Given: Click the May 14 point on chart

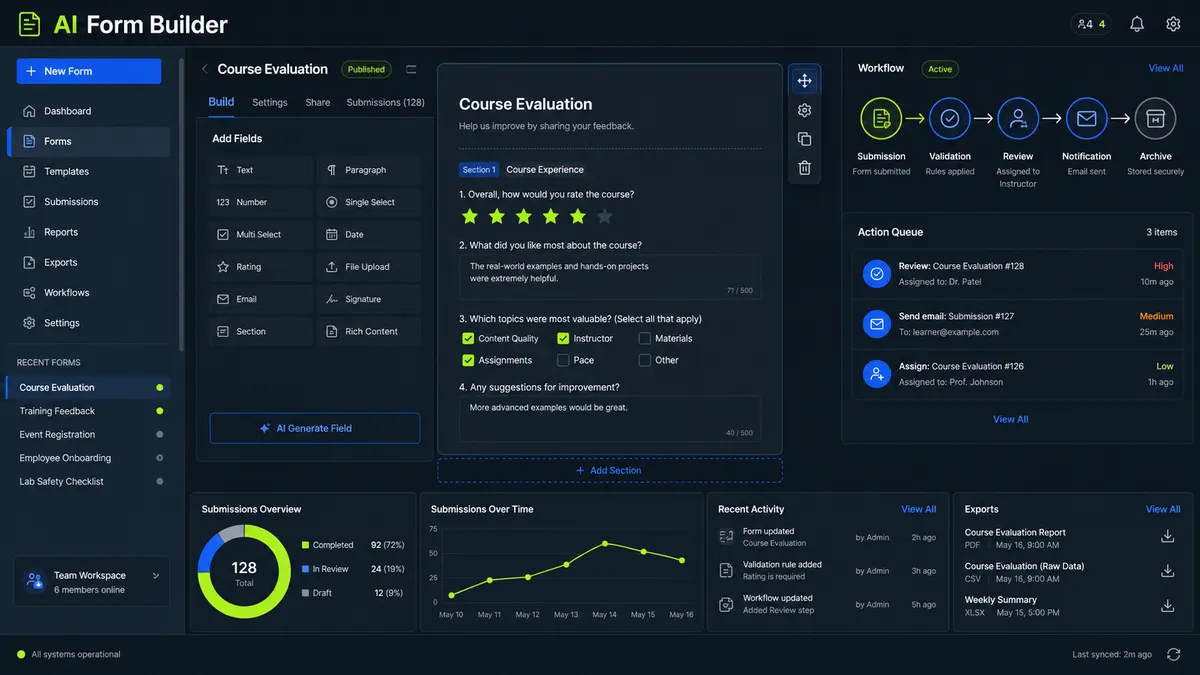Looking at the screenshot, I should (x=605, y=543).
